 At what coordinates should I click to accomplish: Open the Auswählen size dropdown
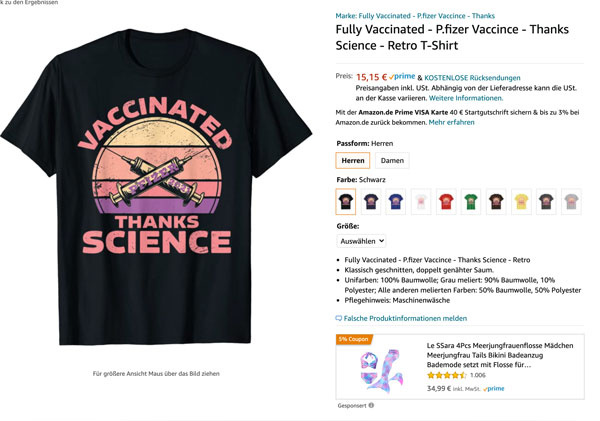pos(360,241)
